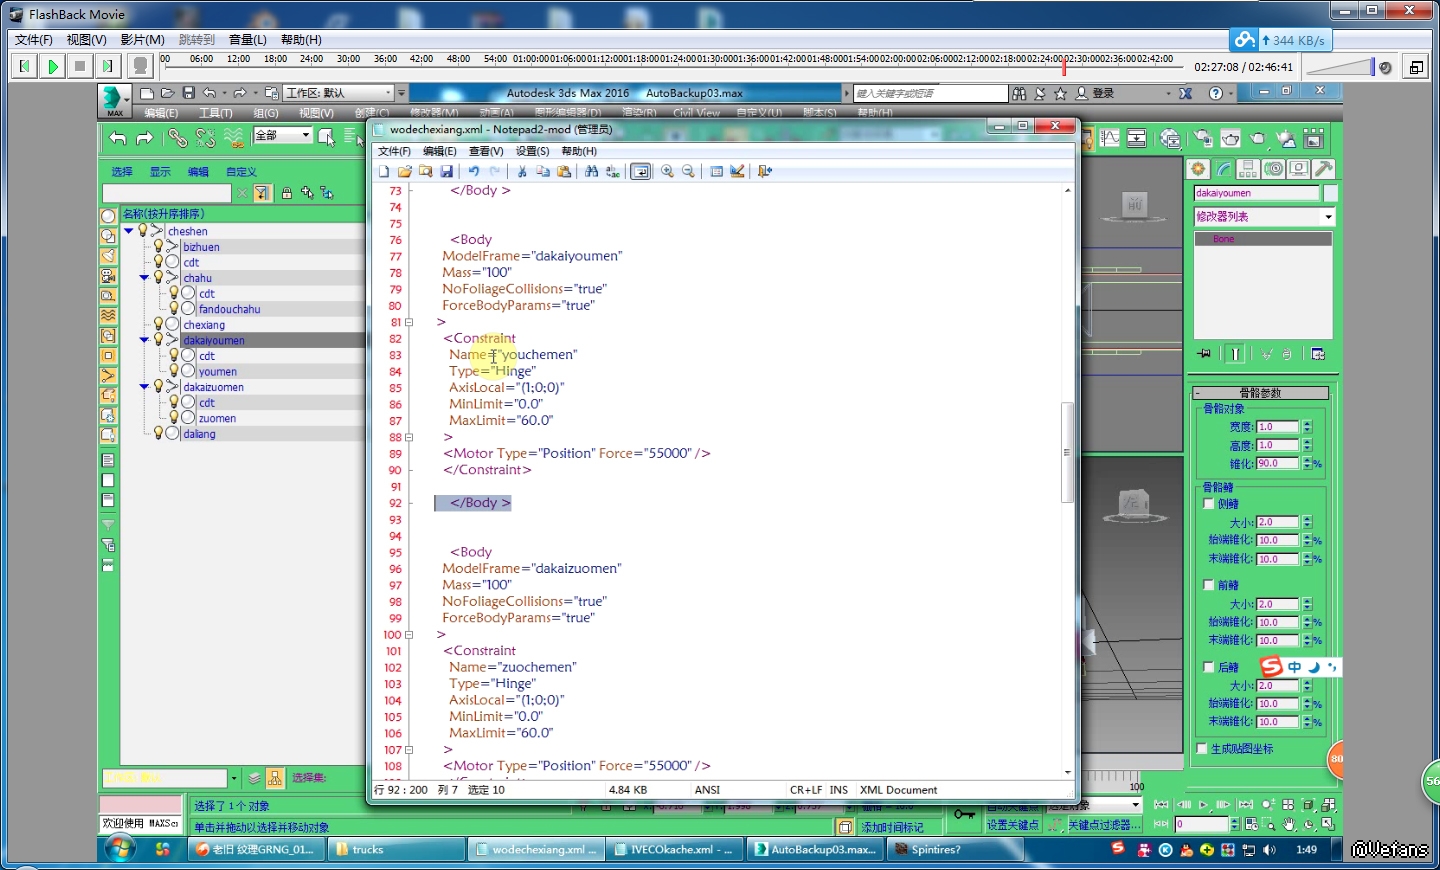Click the Select and Link chain icon
The image size is (1440, 870).
pos(177,138)
